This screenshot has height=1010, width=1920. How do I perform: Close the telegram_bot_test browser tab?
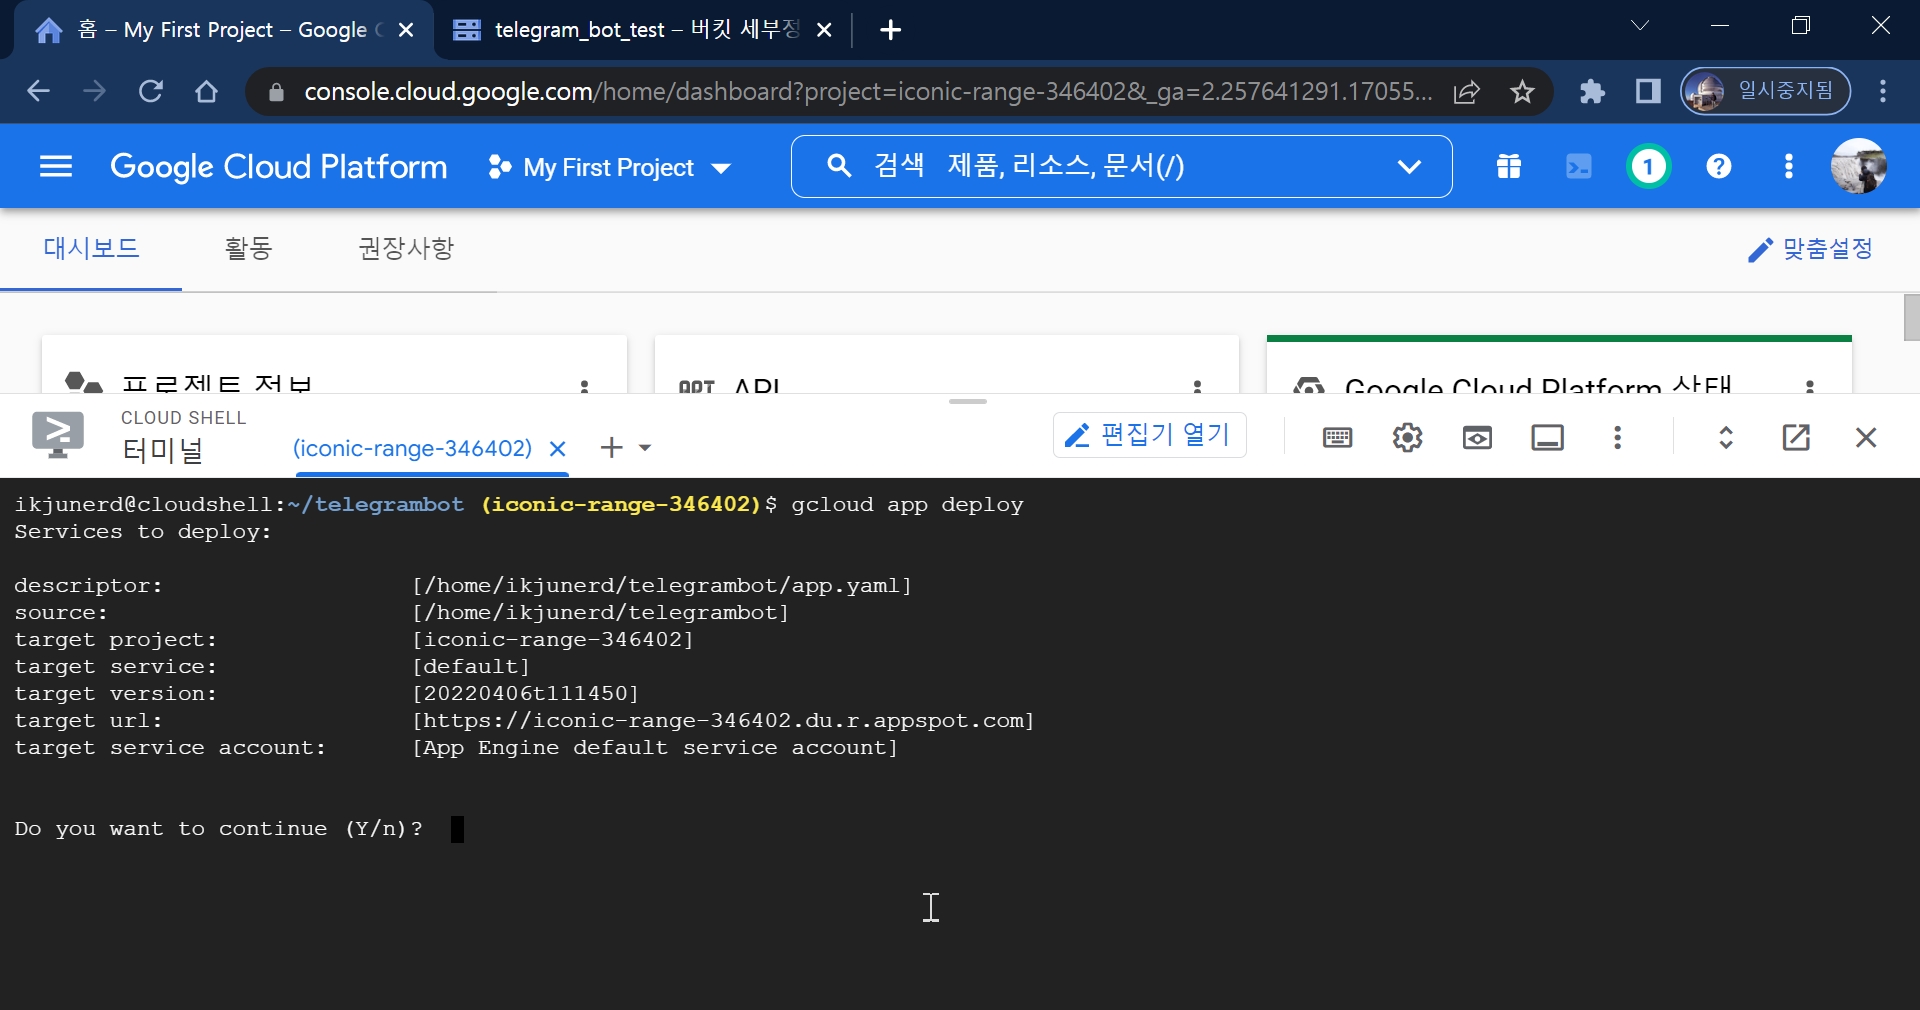tap(824, 30)
